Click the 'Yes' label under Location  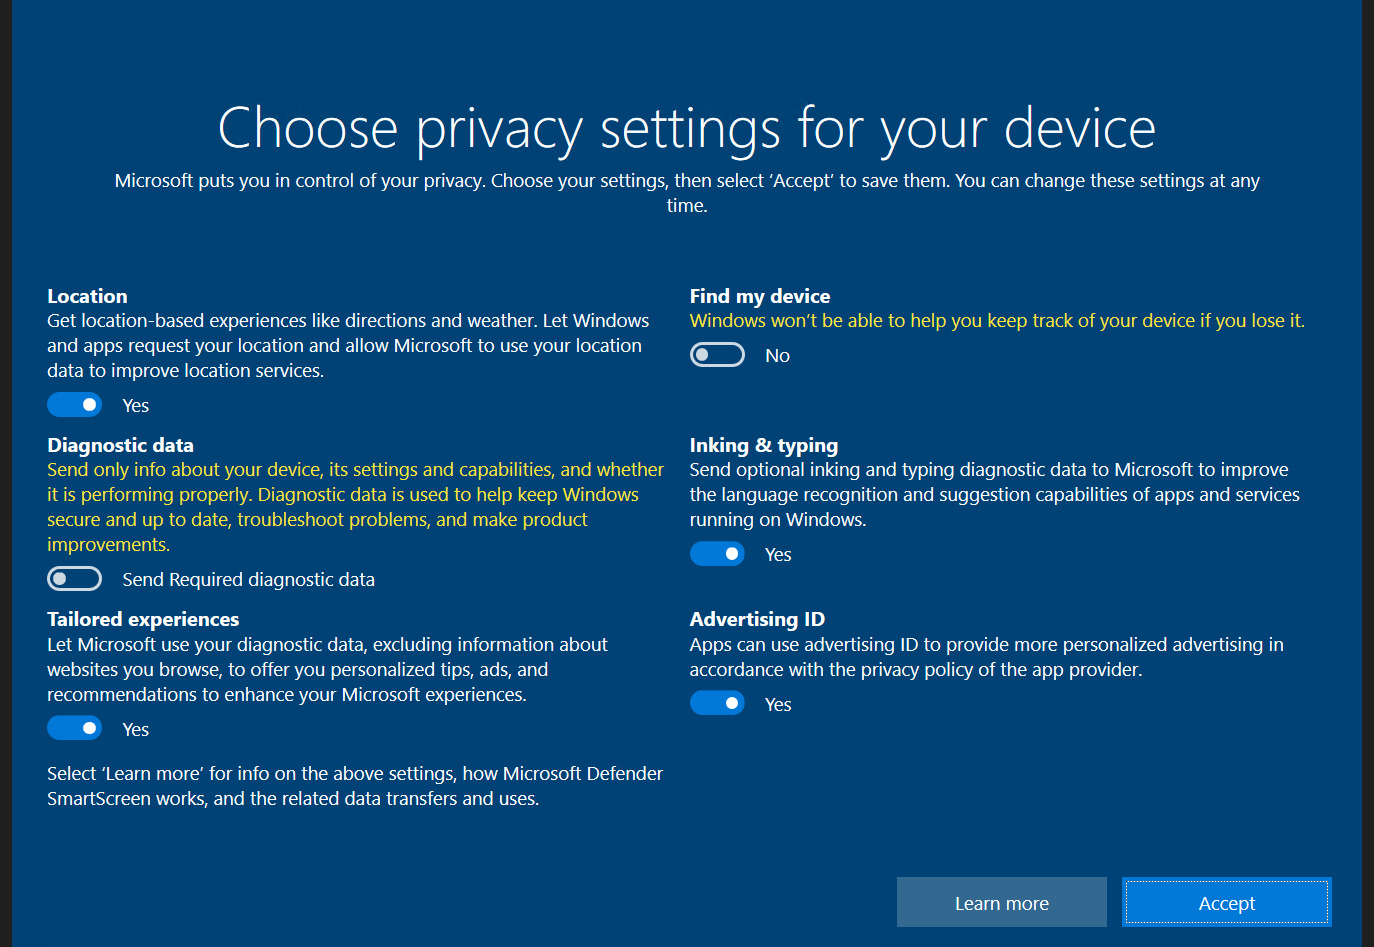[x=135, y=406]
